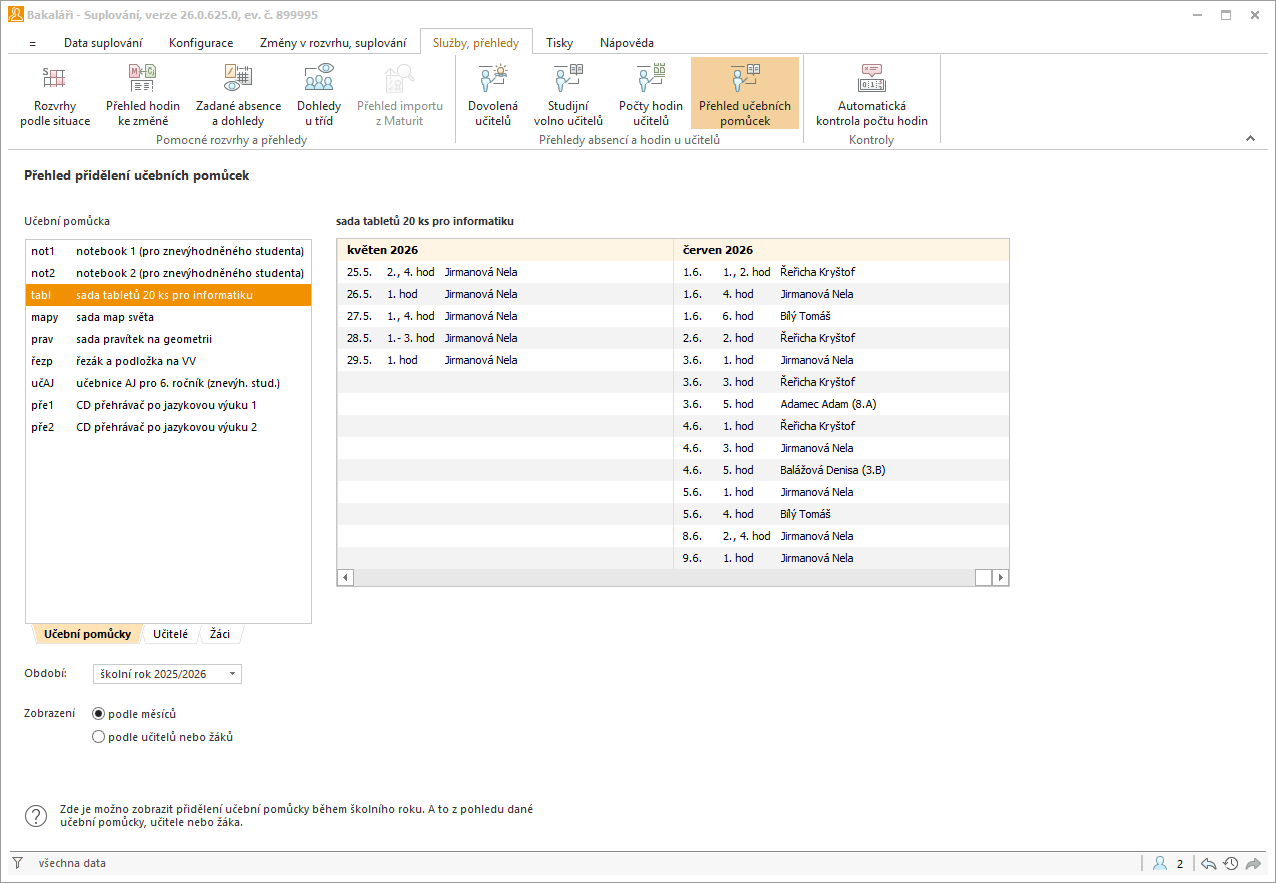Select sada tabletů 20 ks pro informatiku
The image size is (1276, 883).
click(168, 295)
